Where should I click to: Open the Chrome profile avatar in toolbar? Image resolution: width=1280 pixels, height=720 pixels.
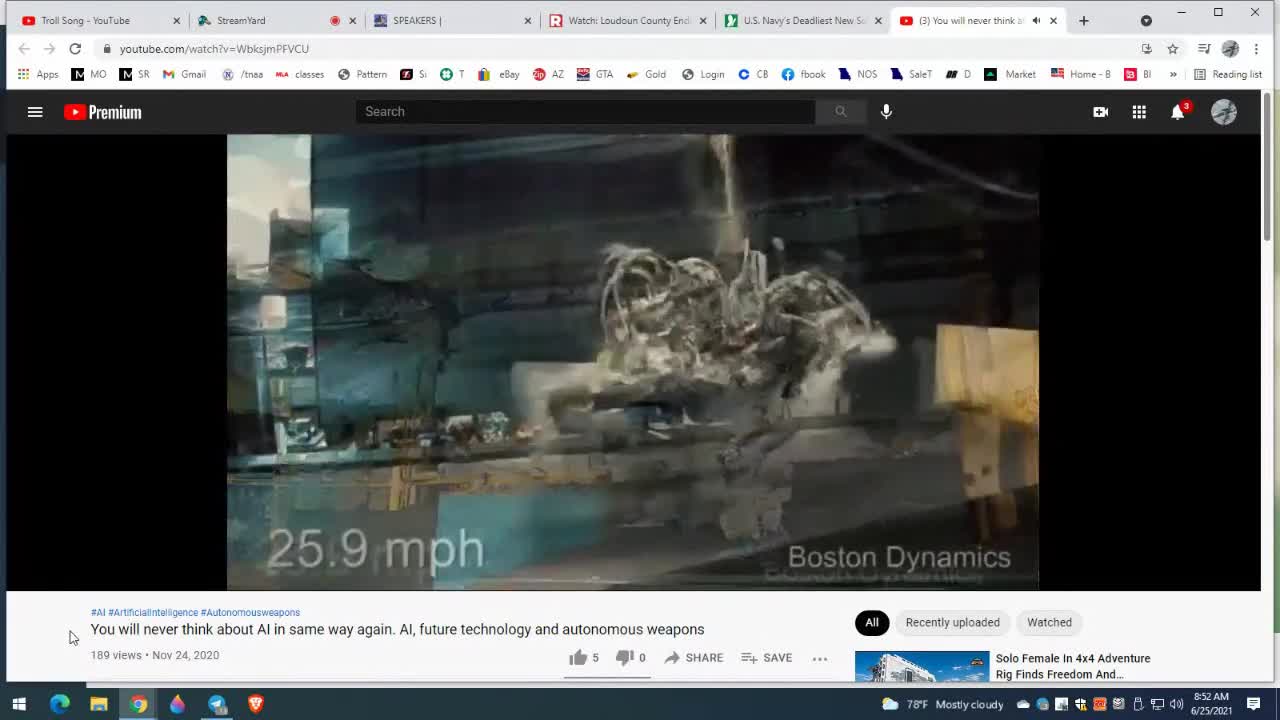(x=1230, y=48)
